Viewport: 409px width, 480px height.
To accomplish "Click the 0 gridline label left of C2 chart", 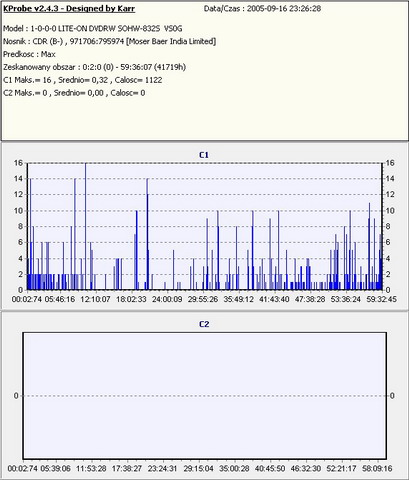I will pyautogui.click(x=16, y=396).
